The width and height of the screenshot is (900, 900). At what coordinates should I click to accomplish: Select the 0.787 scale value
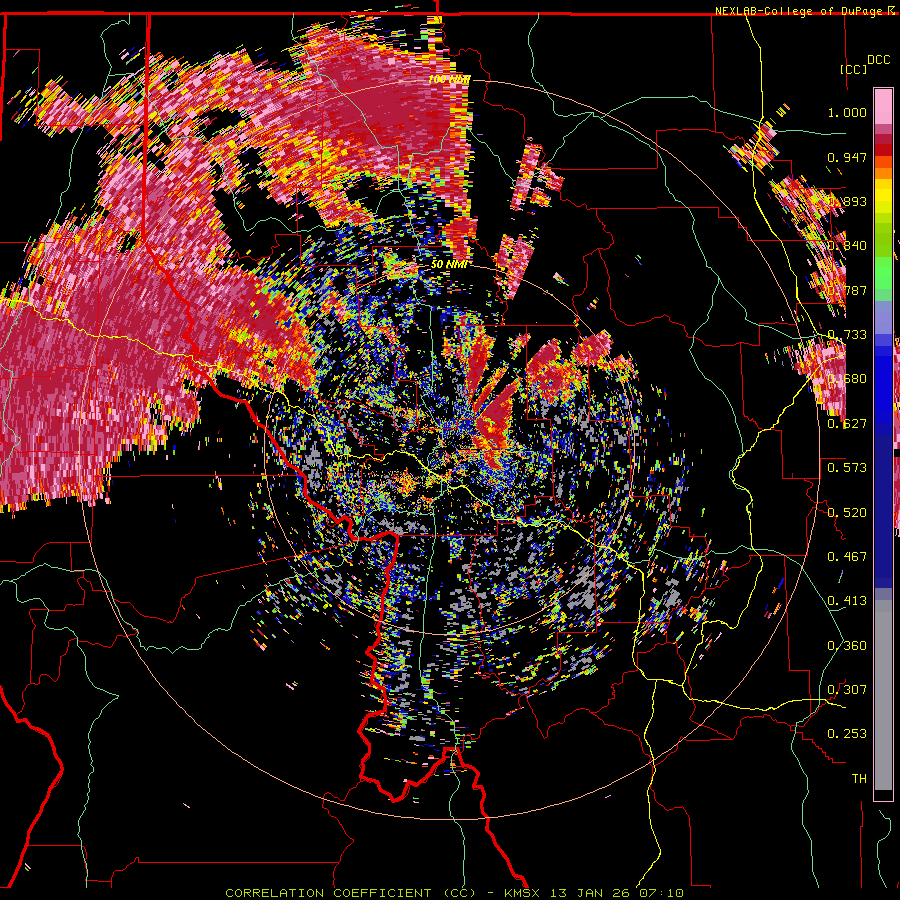pos(847,290)
